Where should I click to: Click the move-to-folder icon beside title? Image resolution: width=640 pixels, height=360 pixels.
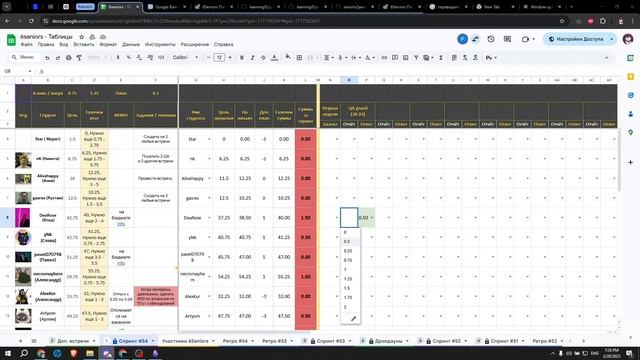[92, 37]
